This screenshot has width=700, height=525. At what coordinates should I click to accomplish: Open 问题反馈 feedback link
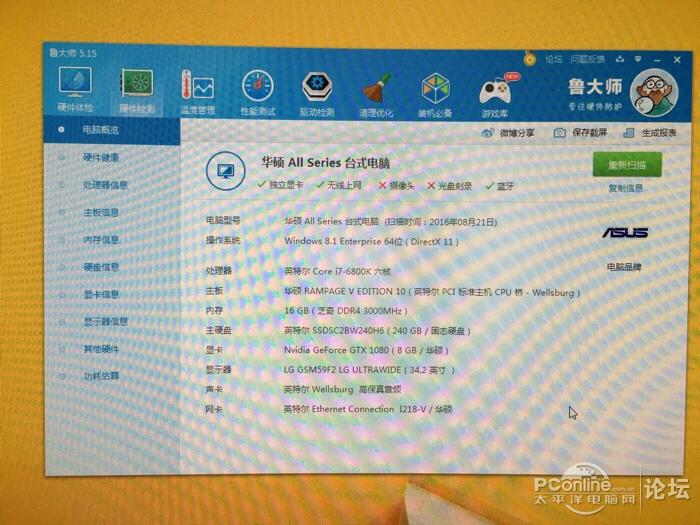[x=588, y=59]
